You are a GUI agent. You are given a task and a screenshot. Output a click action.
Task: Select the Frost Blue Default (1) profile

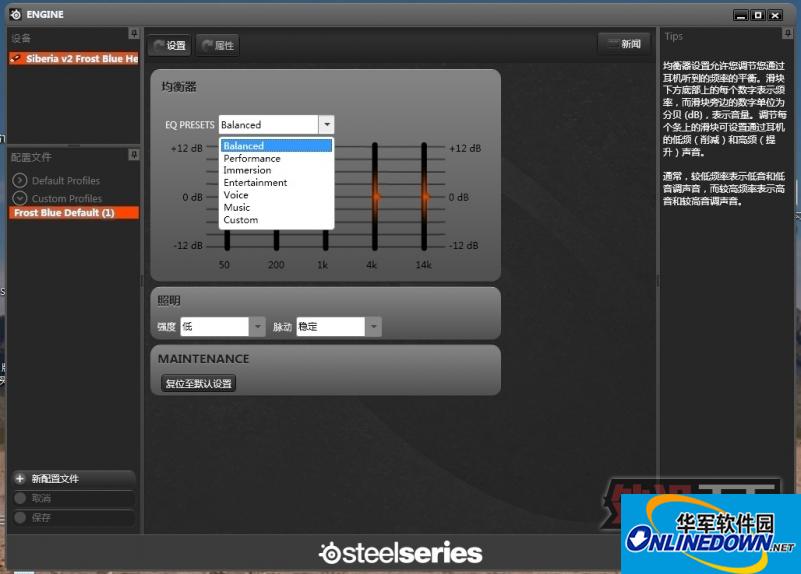pyautogui.click(x=74, y=213)
